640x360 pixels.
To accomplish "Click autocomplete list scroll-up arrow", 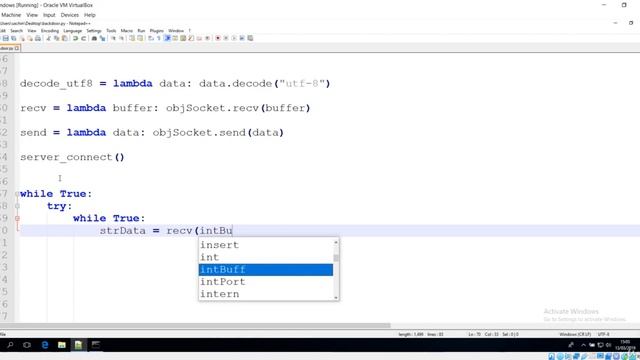I will coord(336,242).
